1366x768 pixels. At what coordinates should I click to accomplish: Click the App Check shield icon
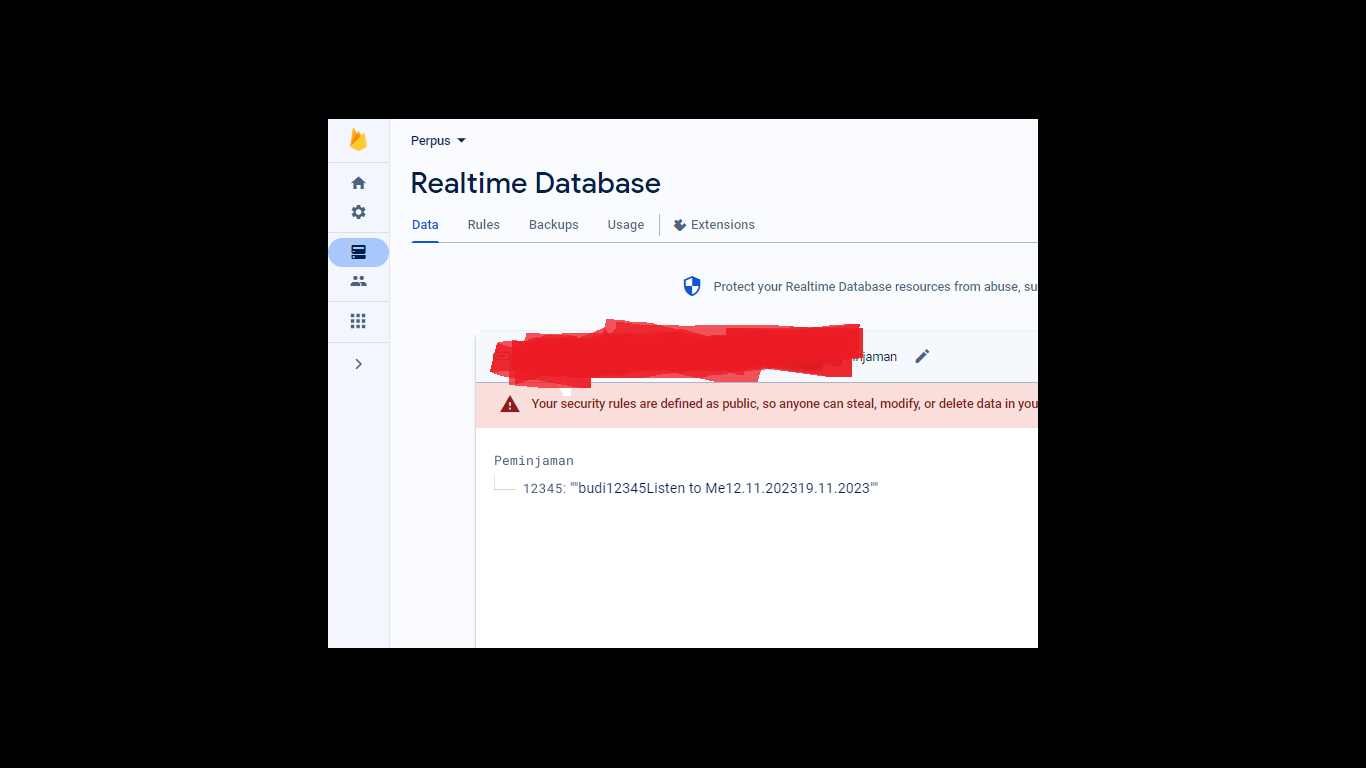pos(691,286)
